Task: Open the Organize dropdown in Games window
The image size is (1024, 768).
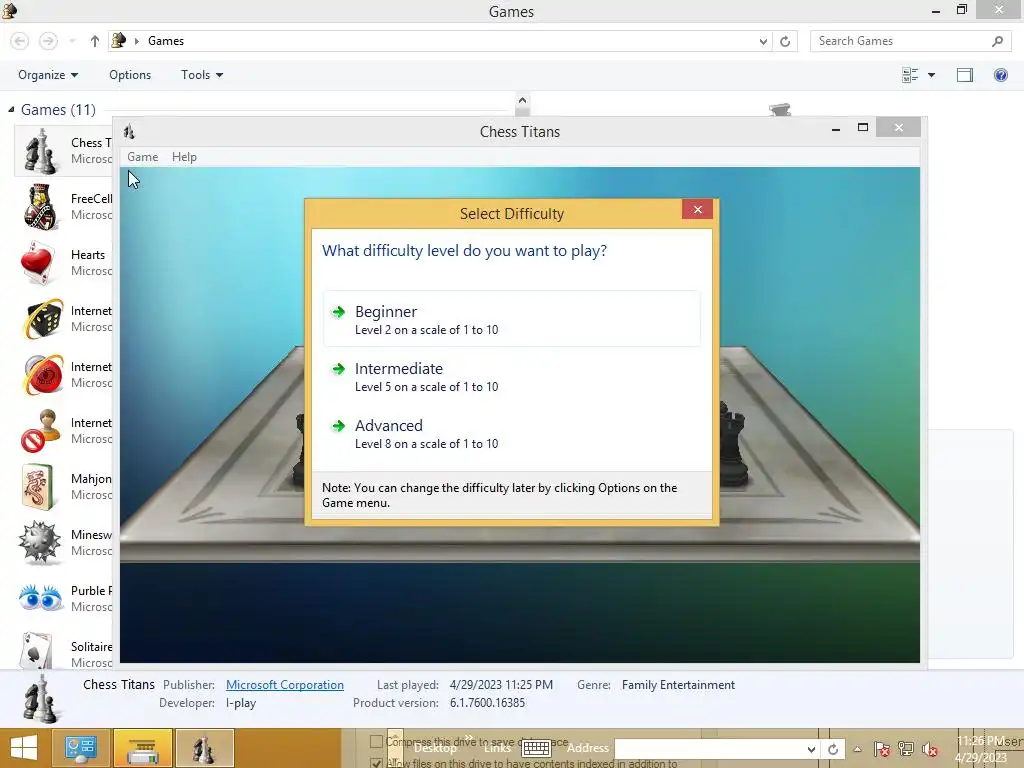Action: point(48,75)
